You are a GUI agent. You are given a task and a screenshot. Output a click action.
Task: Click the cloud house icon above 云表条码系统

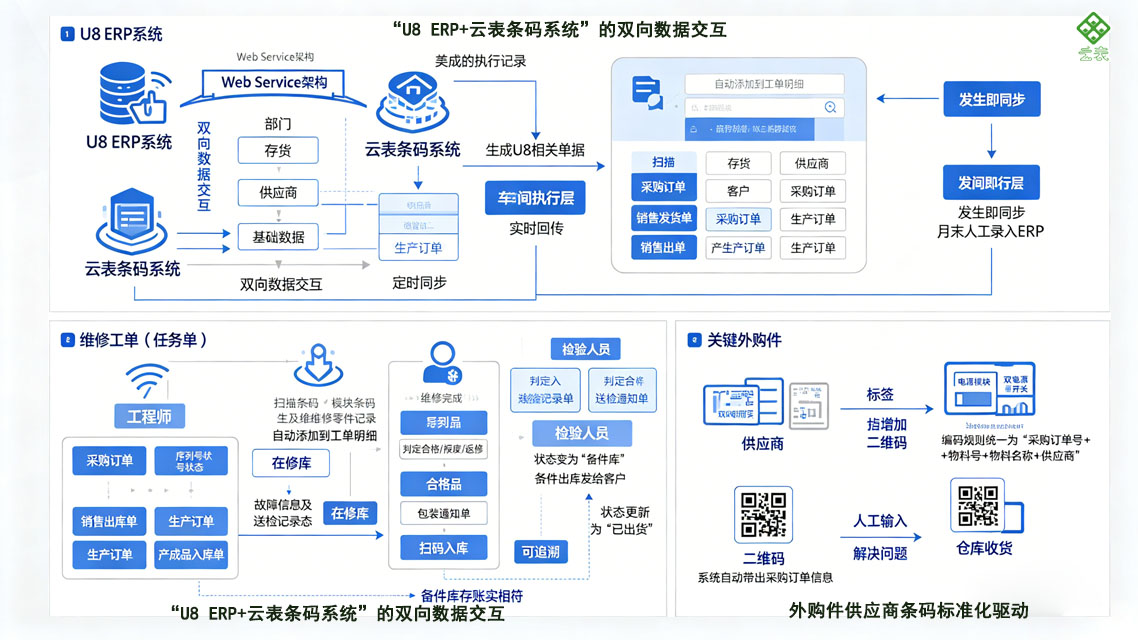(x=412, y=102)
